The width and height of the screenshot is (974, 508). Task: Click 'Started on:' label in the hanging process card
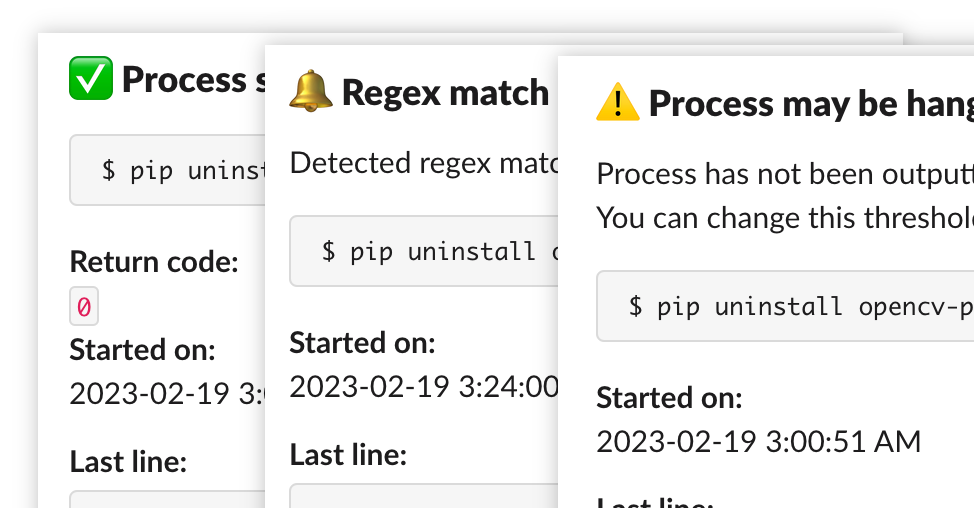click(x=669, y=397)
